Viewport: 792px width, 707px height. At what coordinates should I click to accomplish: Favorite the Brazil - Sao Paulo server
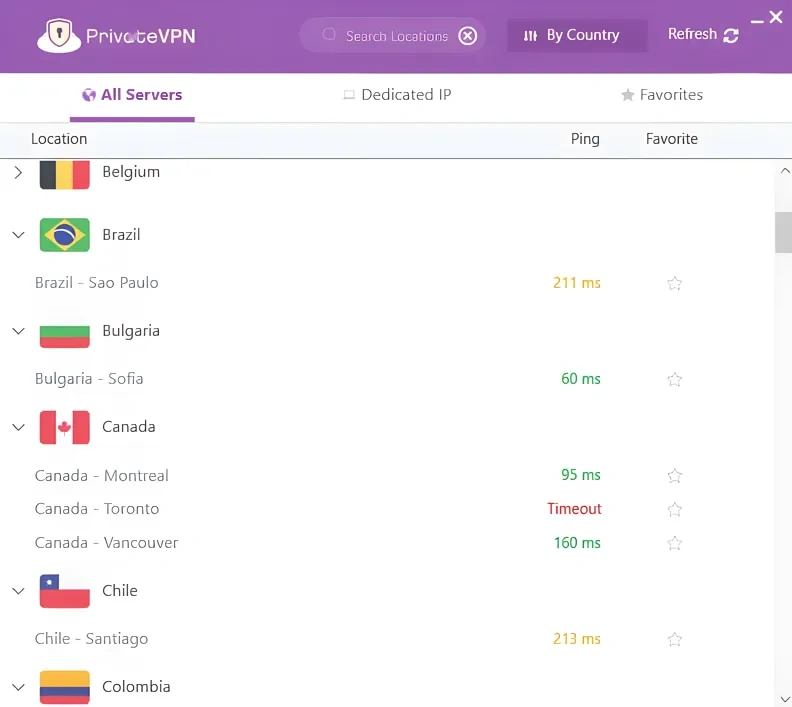point(674,283)
